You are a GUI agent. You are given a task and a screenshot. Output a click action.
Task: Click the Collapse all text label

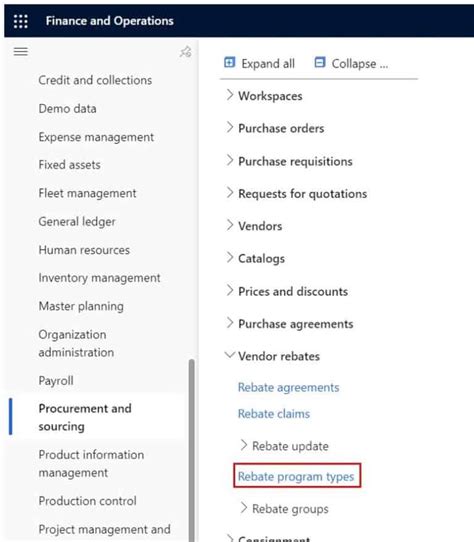click(360, 64)
